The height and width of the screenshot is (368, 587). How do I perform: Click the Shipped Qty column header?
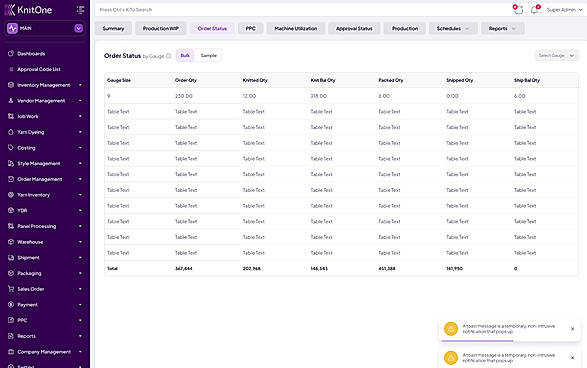459,80
